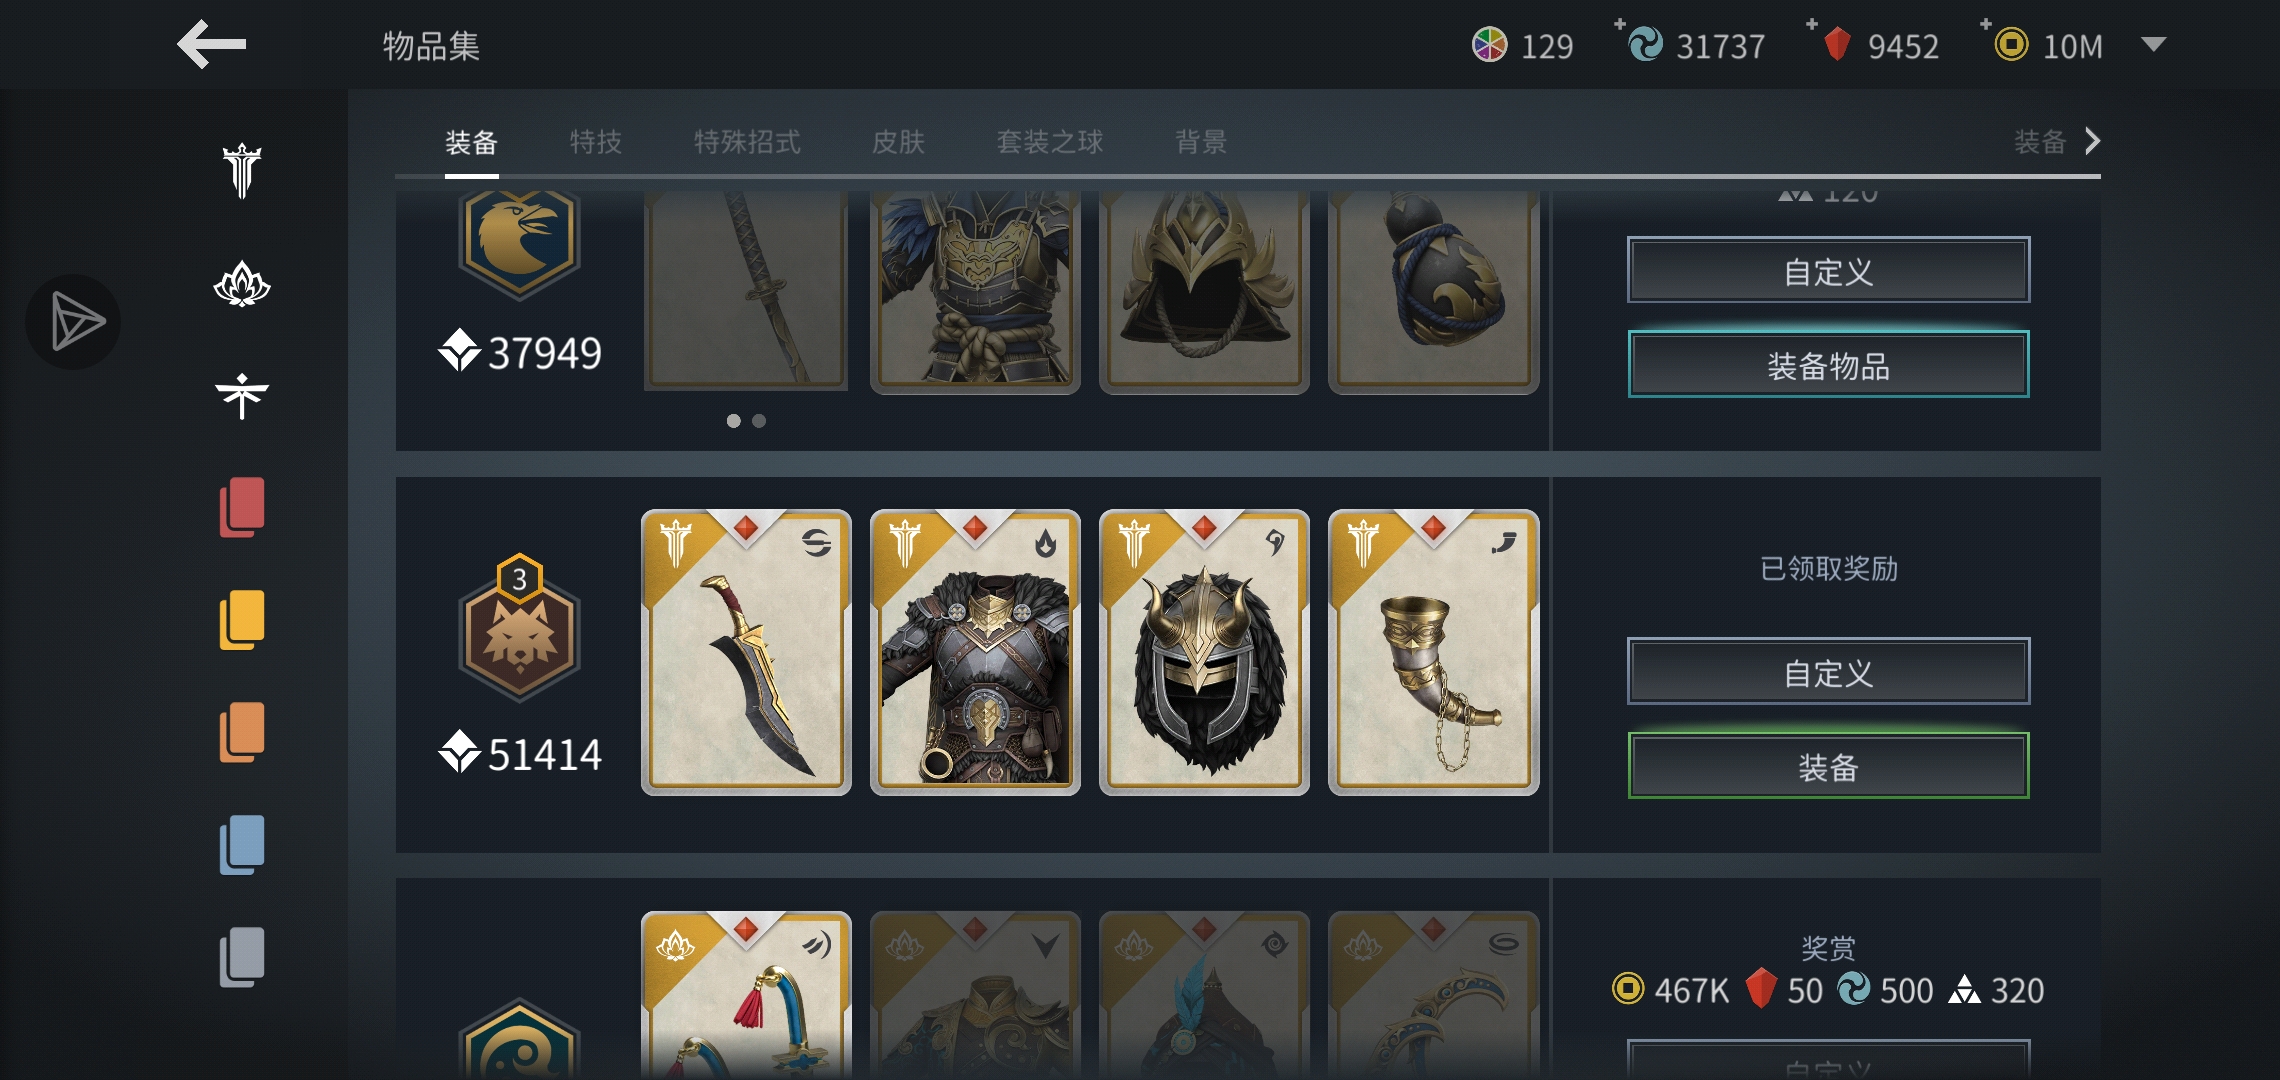2280x1080 pixels.
Task: Filter by gray card rarity icon
Action: point(242,957)
